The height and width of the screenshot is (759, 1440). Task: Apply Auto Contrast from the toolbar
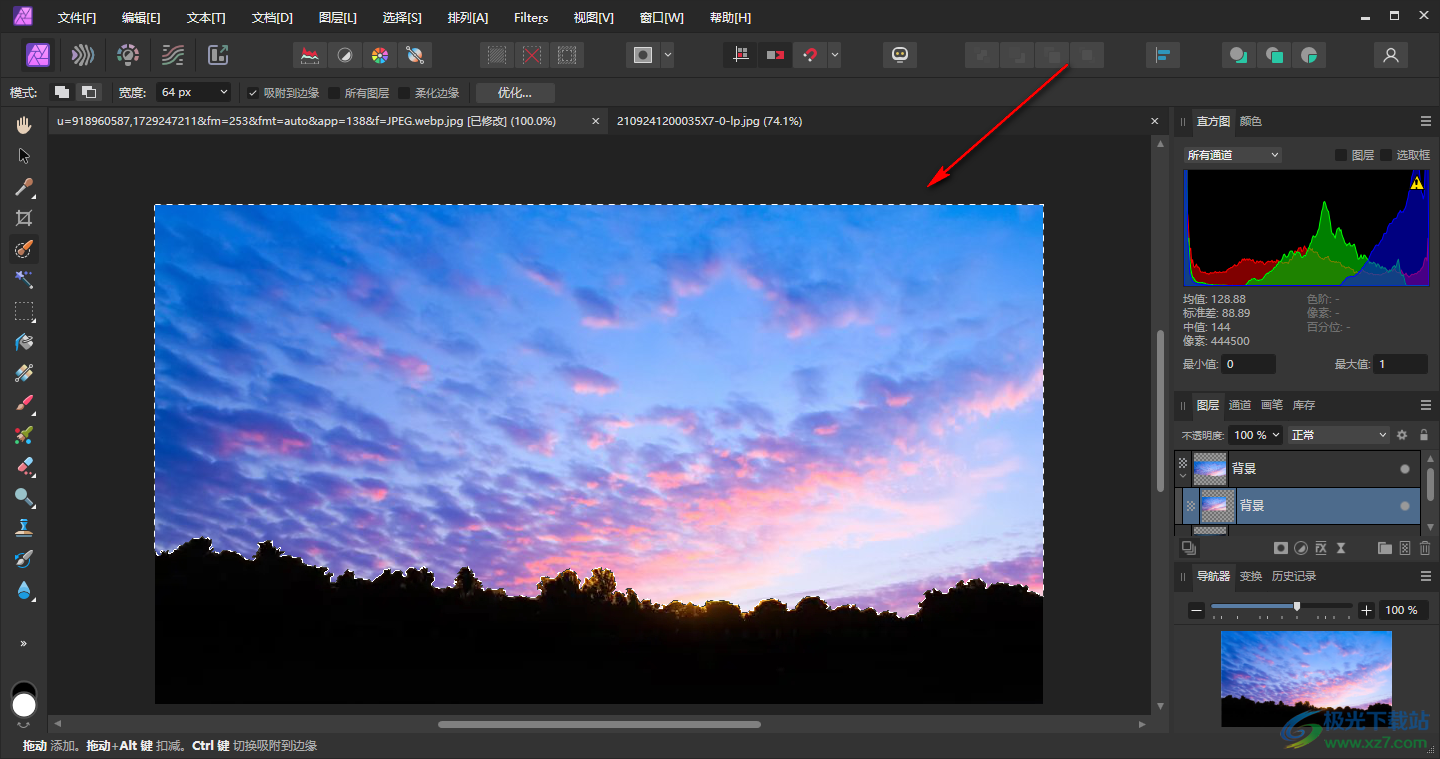(345, 55)
